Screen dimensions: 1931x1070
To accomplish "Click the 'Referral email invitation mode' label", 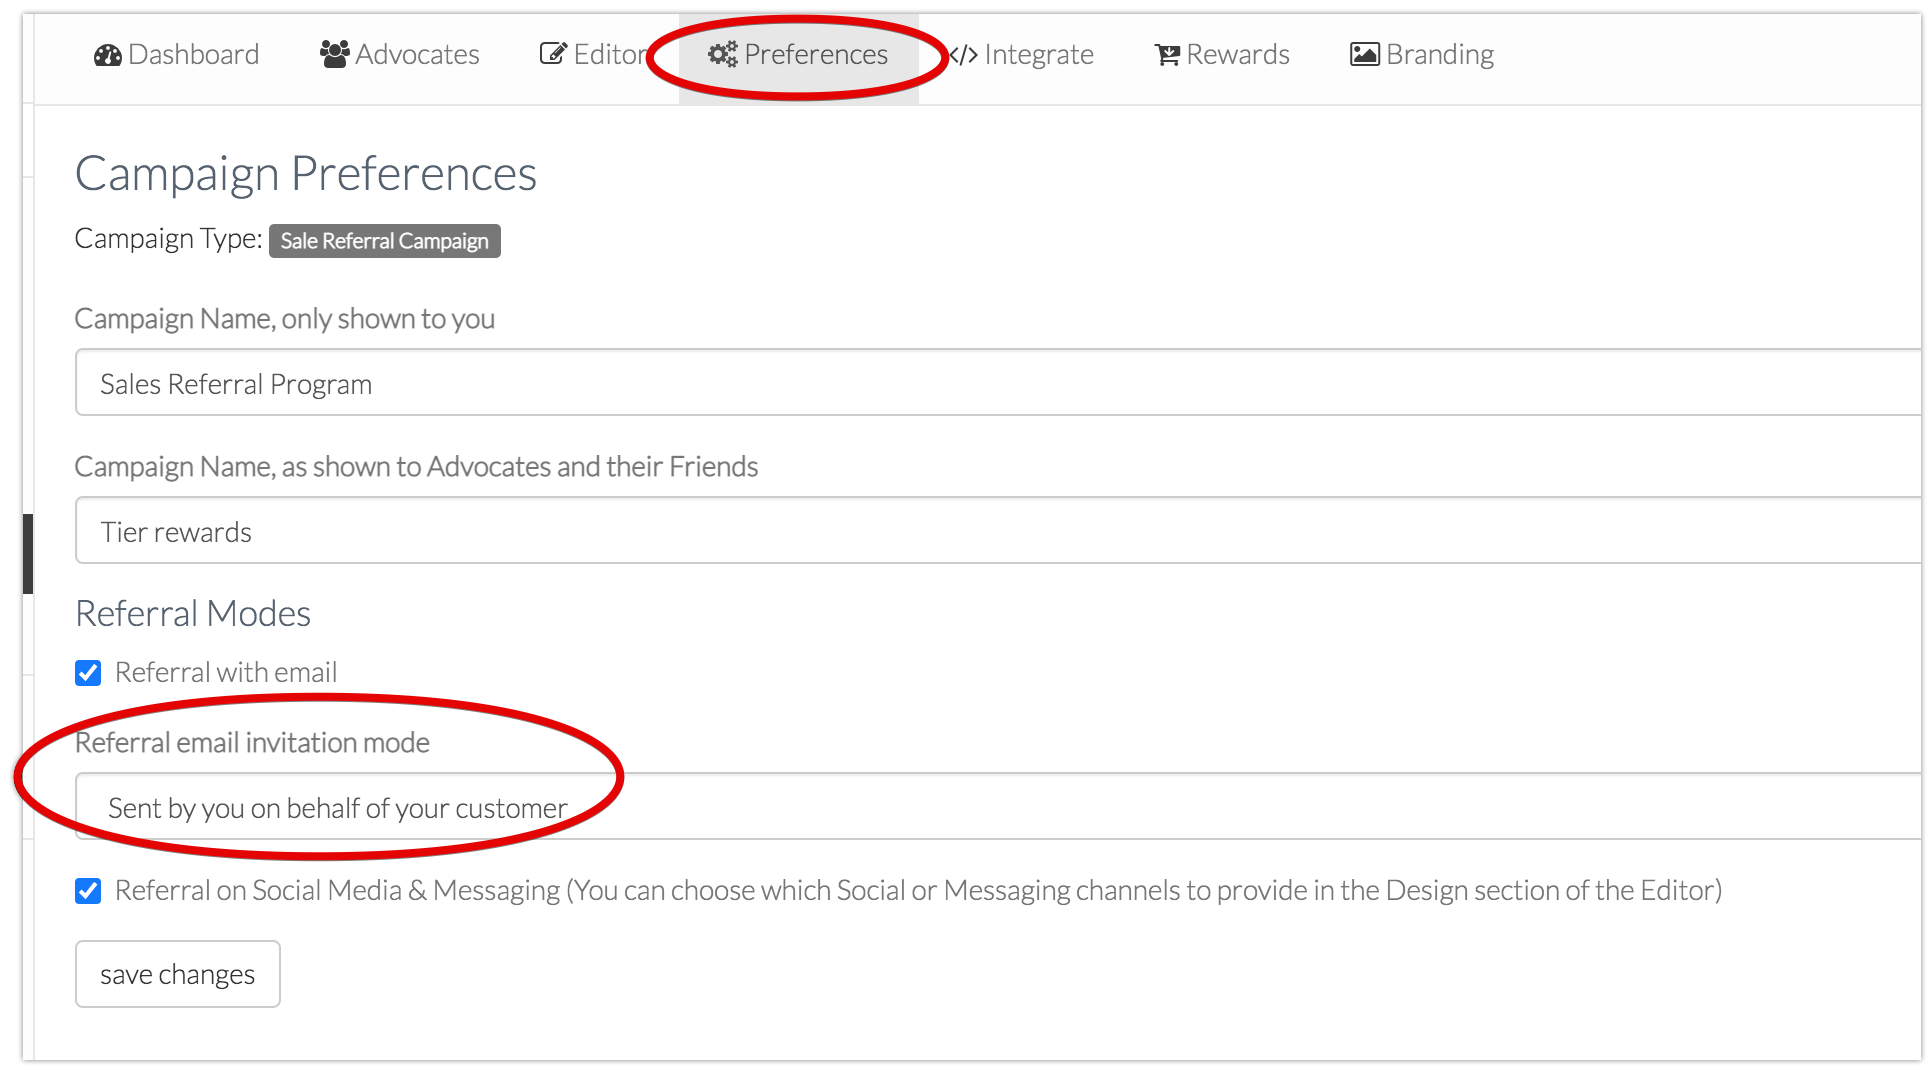I will click(253, 743).
